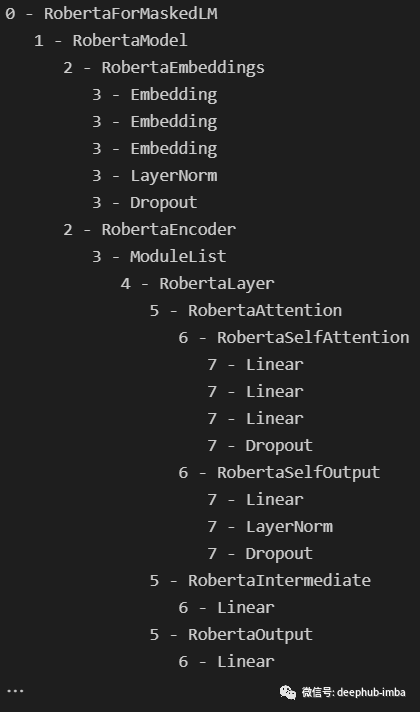Click the deephub-imba watermark text
This screenshot has height=712, width=420.
pyautogui.click(x=371, y=692)
